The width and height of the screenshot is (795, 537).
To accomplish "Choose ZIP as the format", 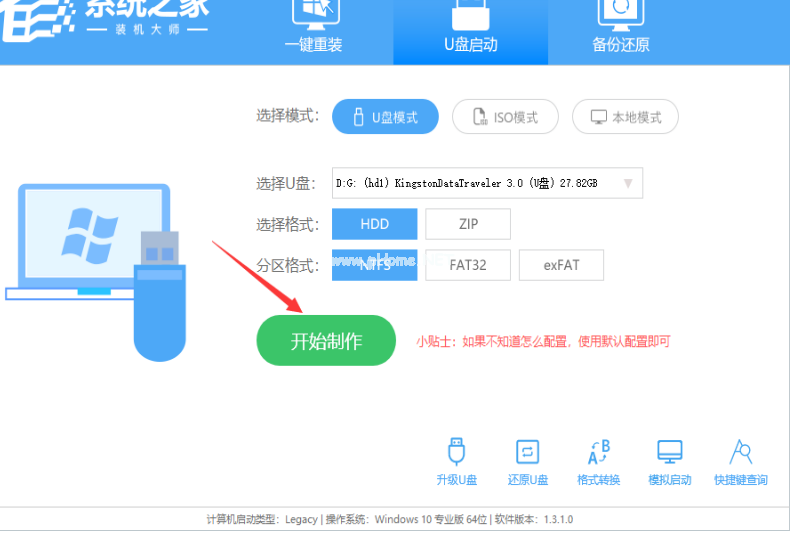I will coord(468,224).
